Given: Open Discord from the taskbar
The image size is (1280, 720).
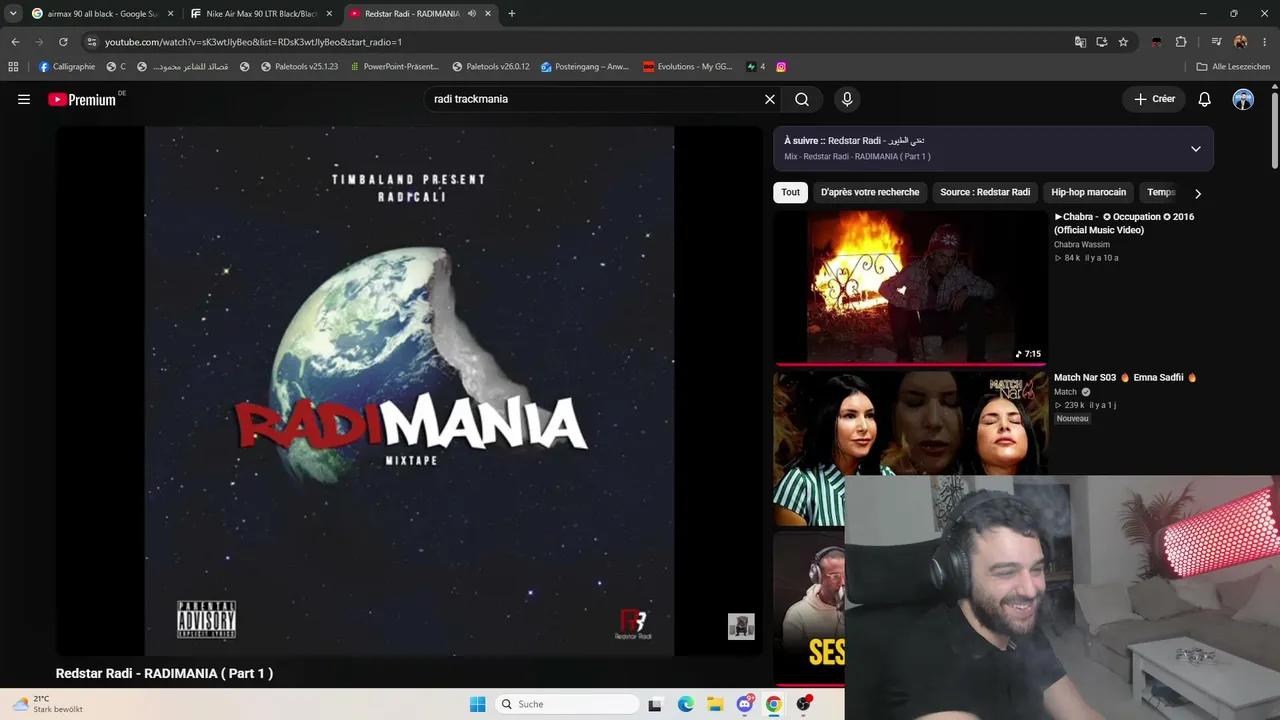Looking at the screenshot, I should coord(745,704).
